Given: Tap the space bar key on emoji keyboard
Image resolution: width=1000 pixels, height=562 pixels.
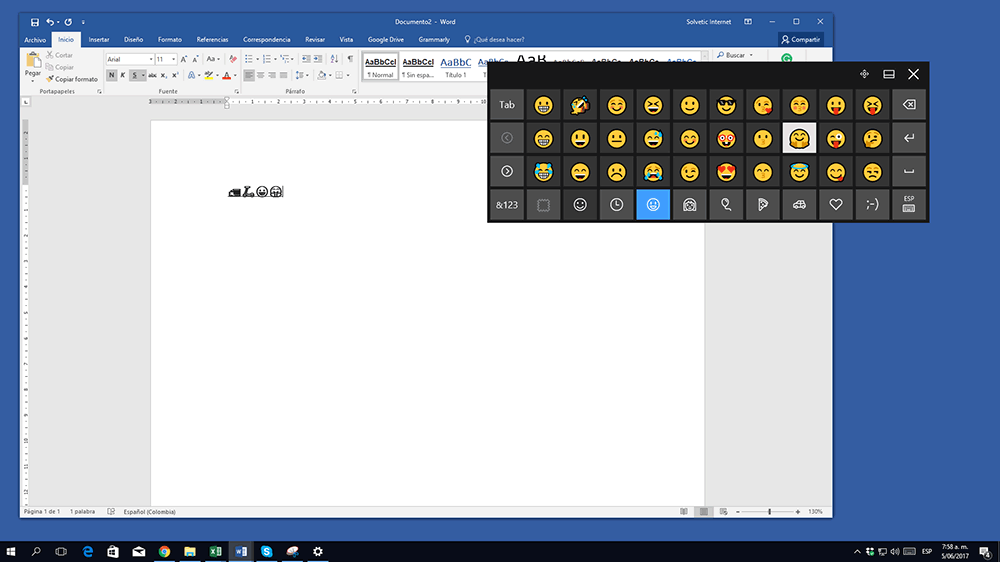Looking at the screenshot, I should coord(909,172).
